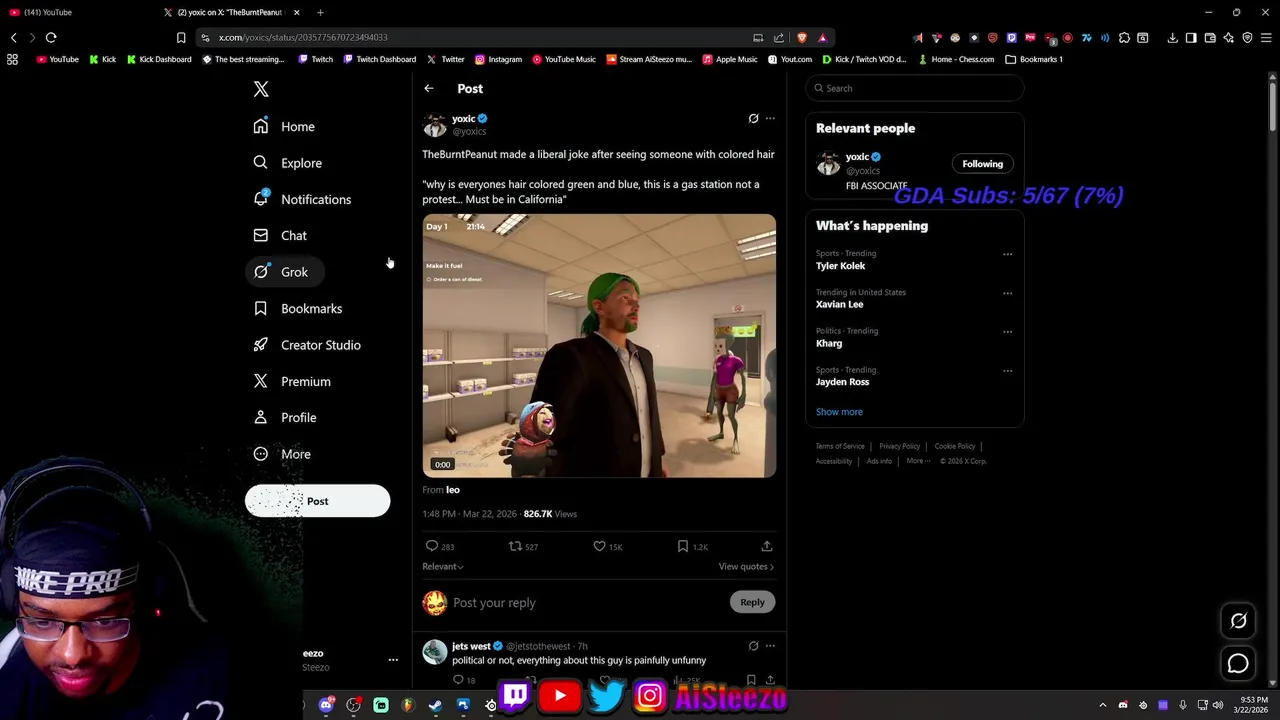The image size is (1280, 720).
Task: Open the Home - Chess.com bookmark
Action: coord(957,59)
